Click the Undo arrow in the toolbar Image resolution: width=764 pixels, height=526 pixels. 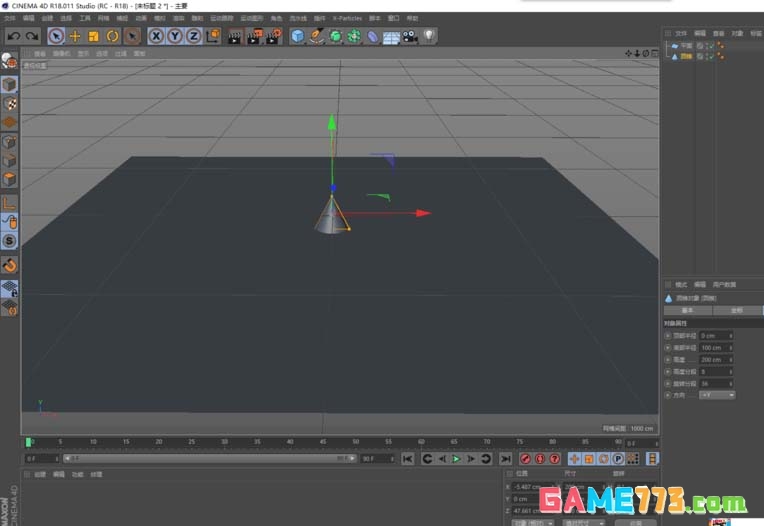tap(14, 36)
